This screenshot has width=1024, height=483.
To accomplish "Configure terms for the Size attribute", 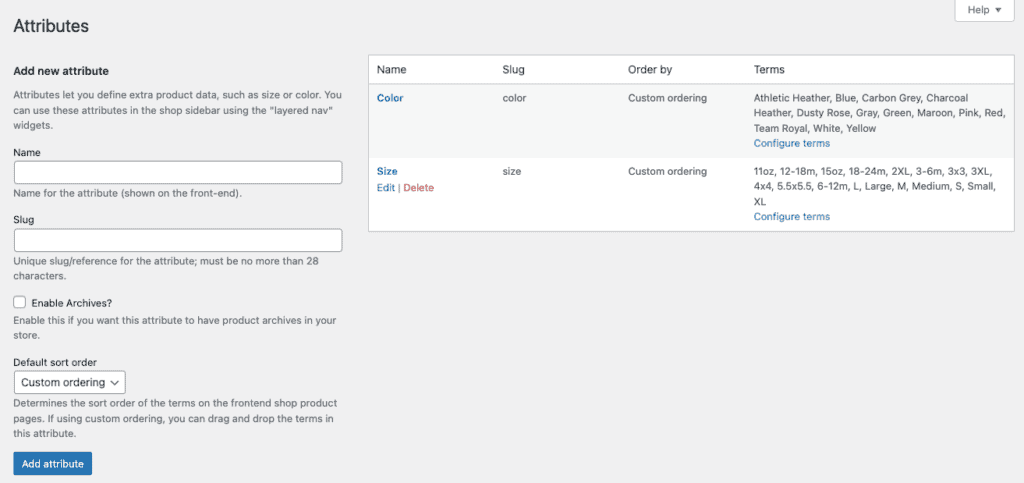I will [791, 216].
